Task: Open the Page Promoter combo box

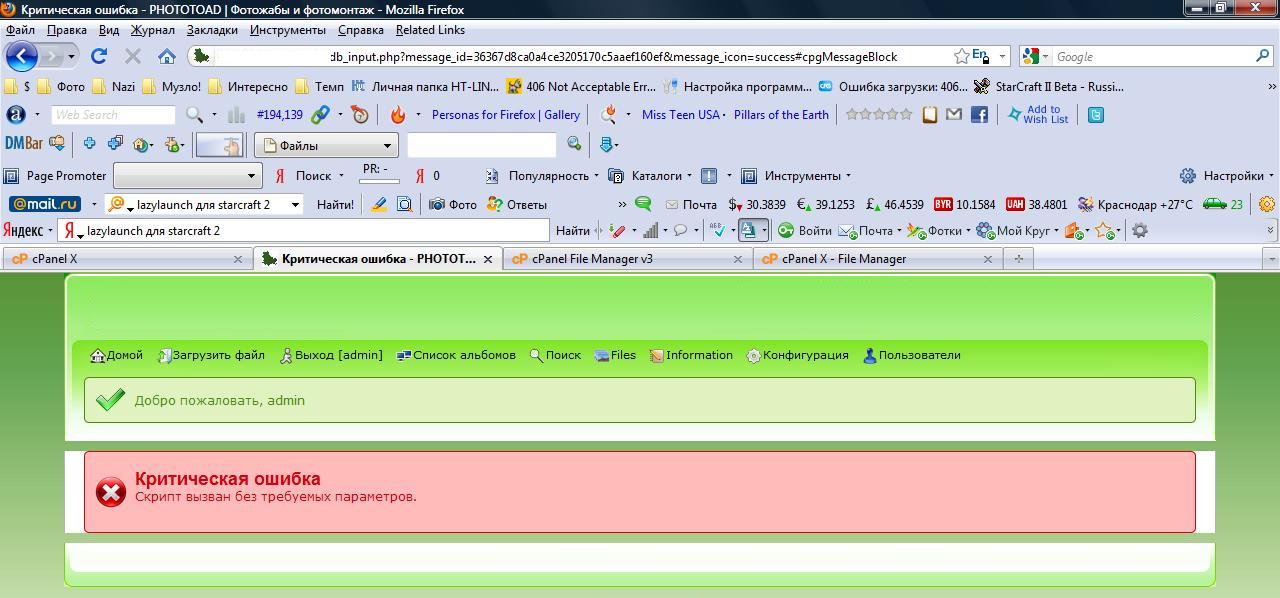Action: pos(187,176)
